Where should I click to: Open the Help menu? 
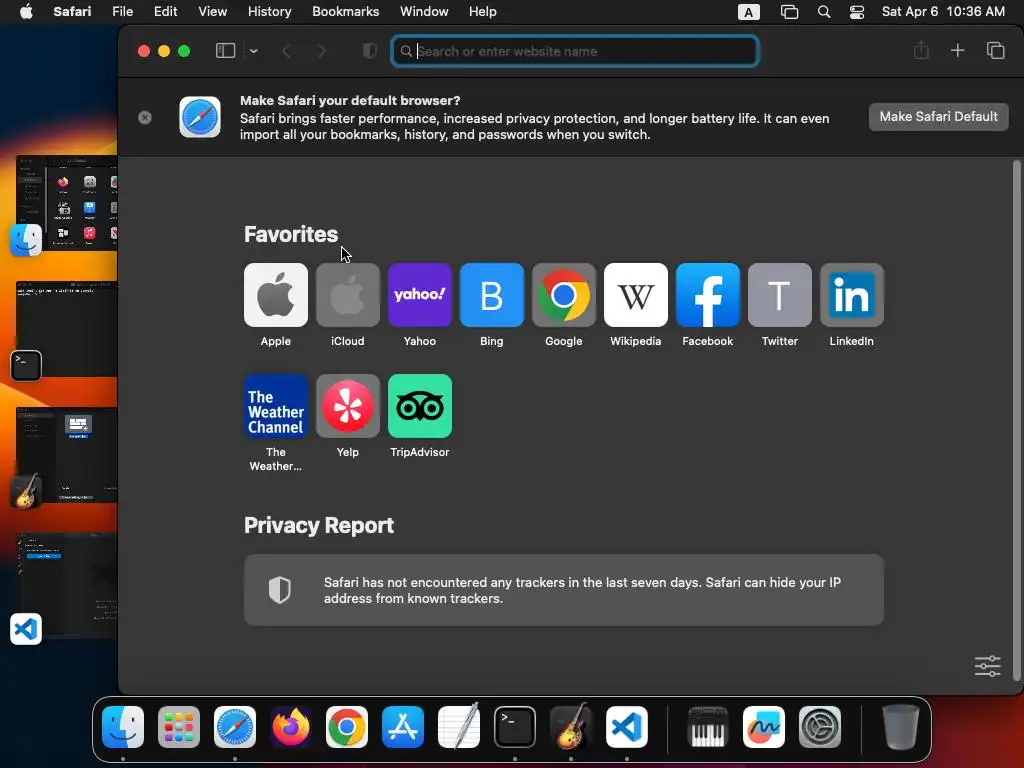(x=483, y=12)
